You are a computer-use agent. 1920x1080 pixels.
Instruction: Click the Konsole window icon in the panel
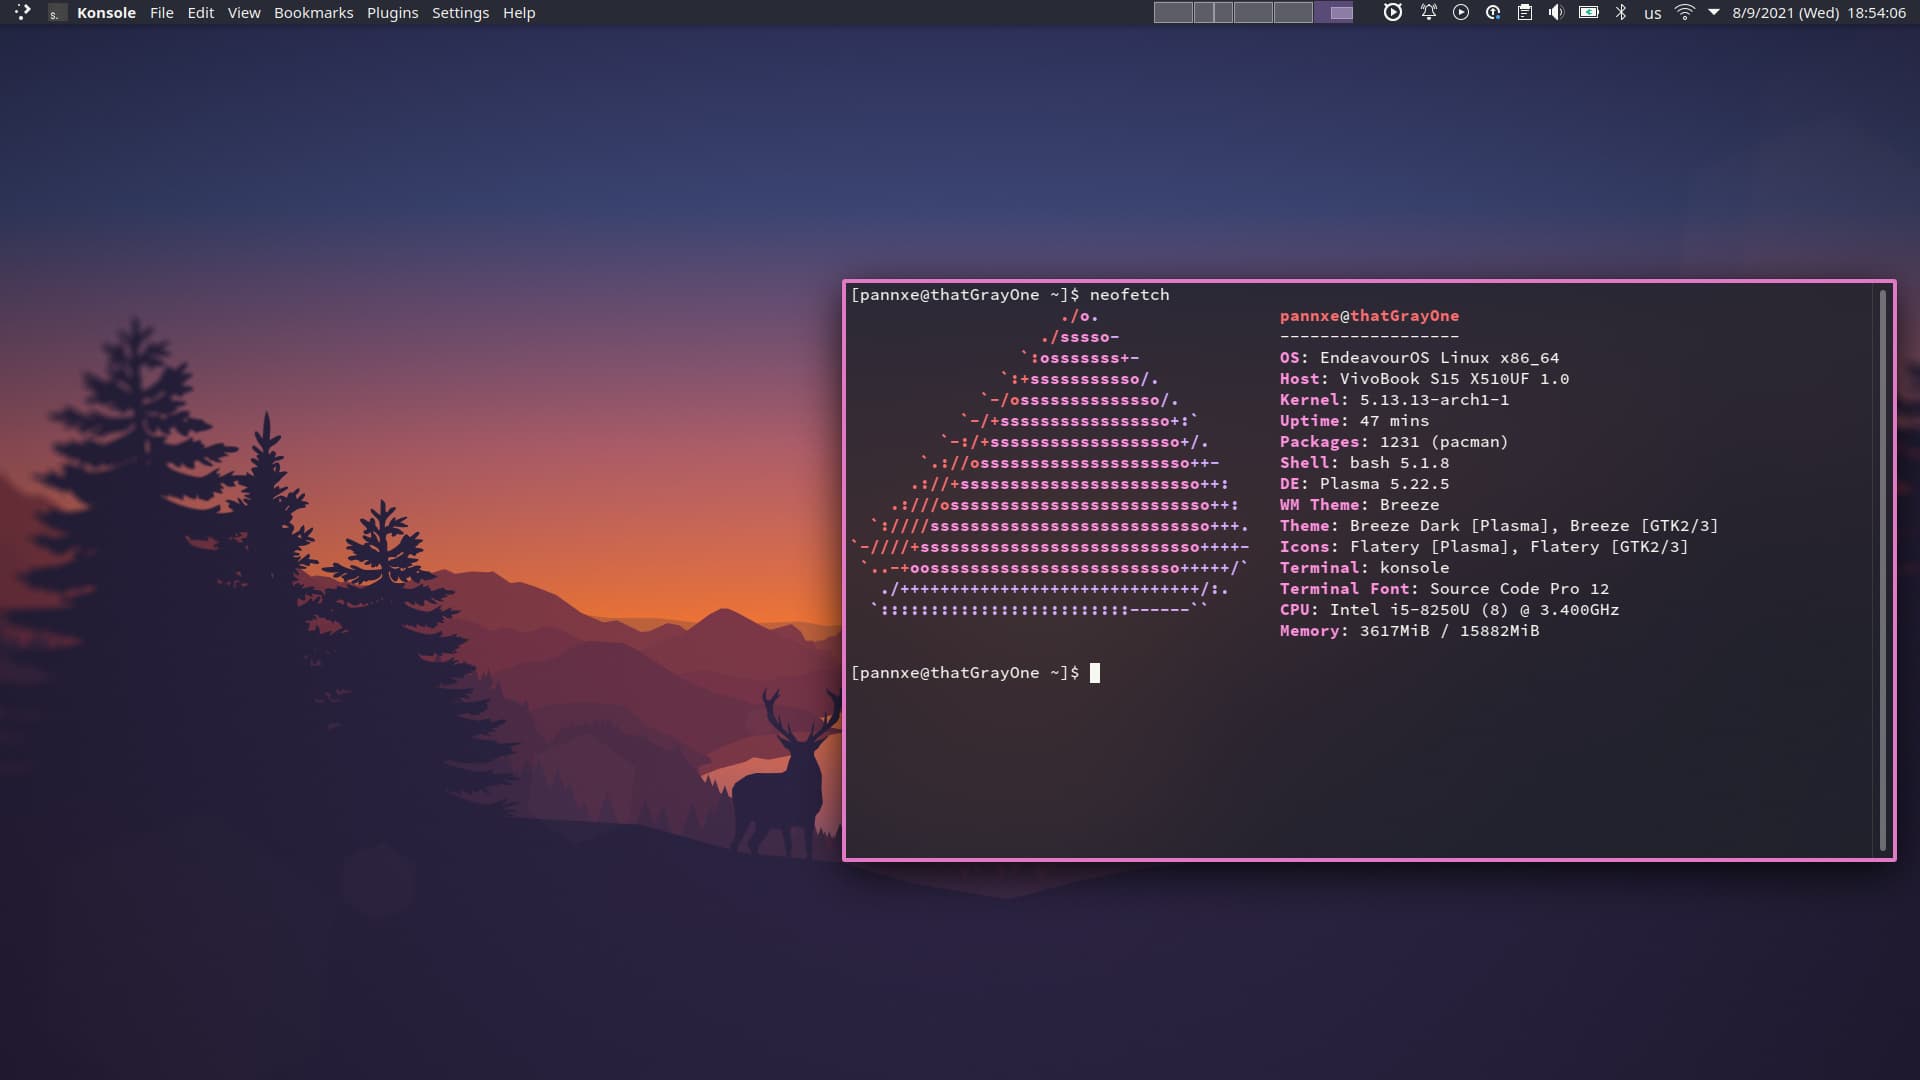click(x=57, y=13)
